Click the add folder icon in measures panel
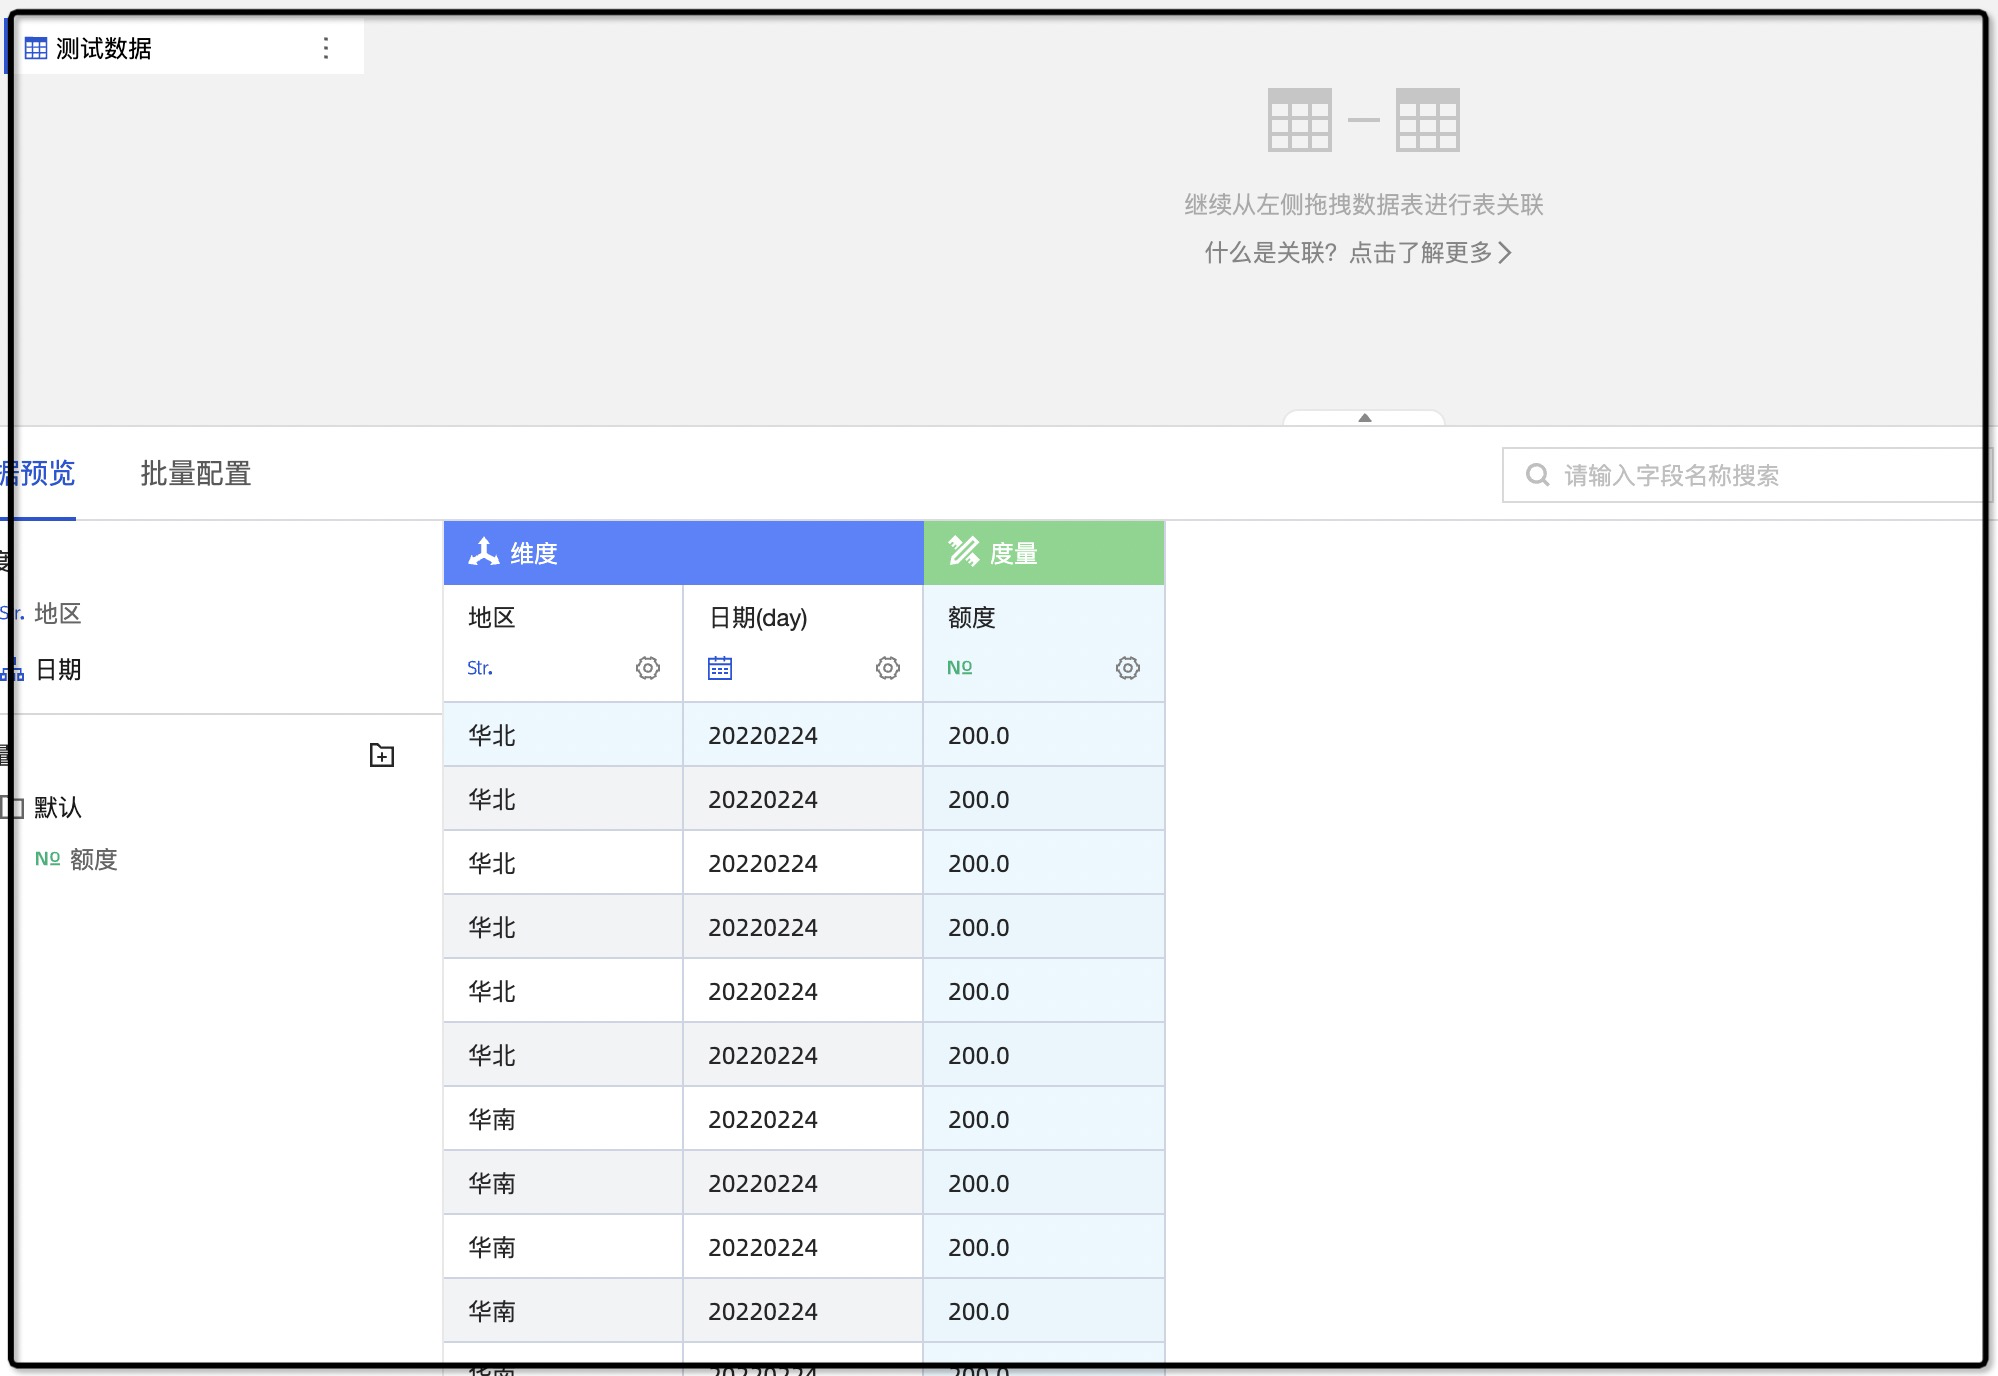This screenshot has height=1376, width=1998. coord(382,755)
